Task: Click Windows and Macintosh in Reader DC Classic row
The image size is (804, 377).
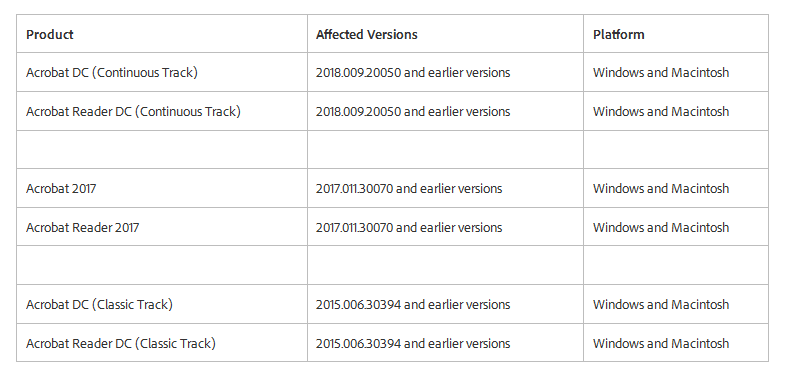Action: 661,343
